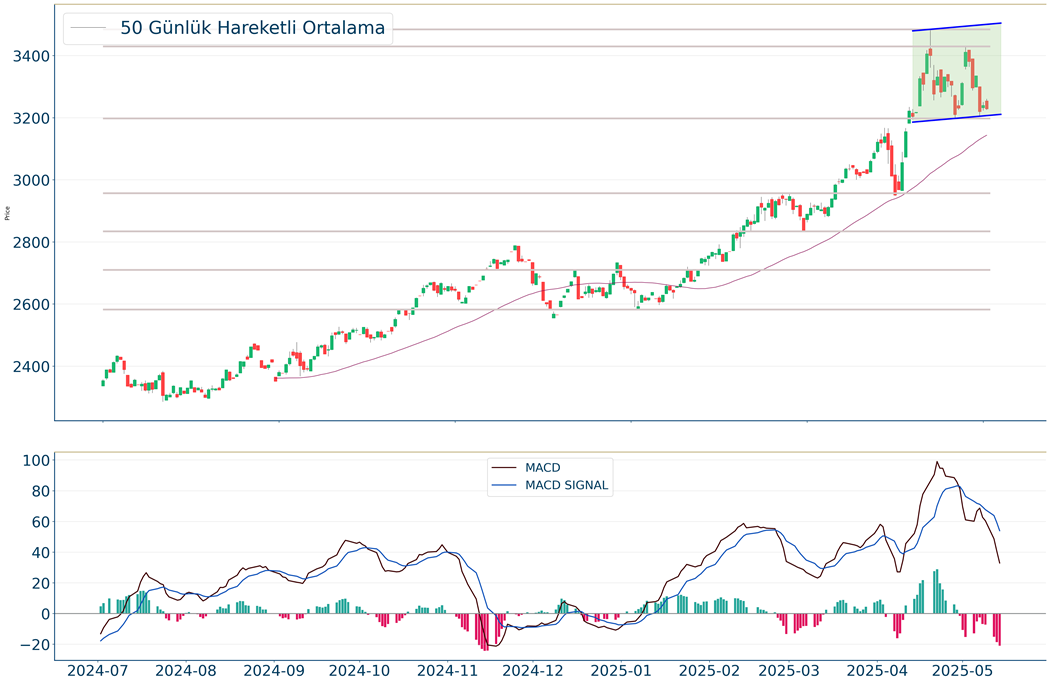Viewport: 1050px width, 683px height.
Task: Select the MACD SIGNAL legend entry text
Action: pos(566,486)
